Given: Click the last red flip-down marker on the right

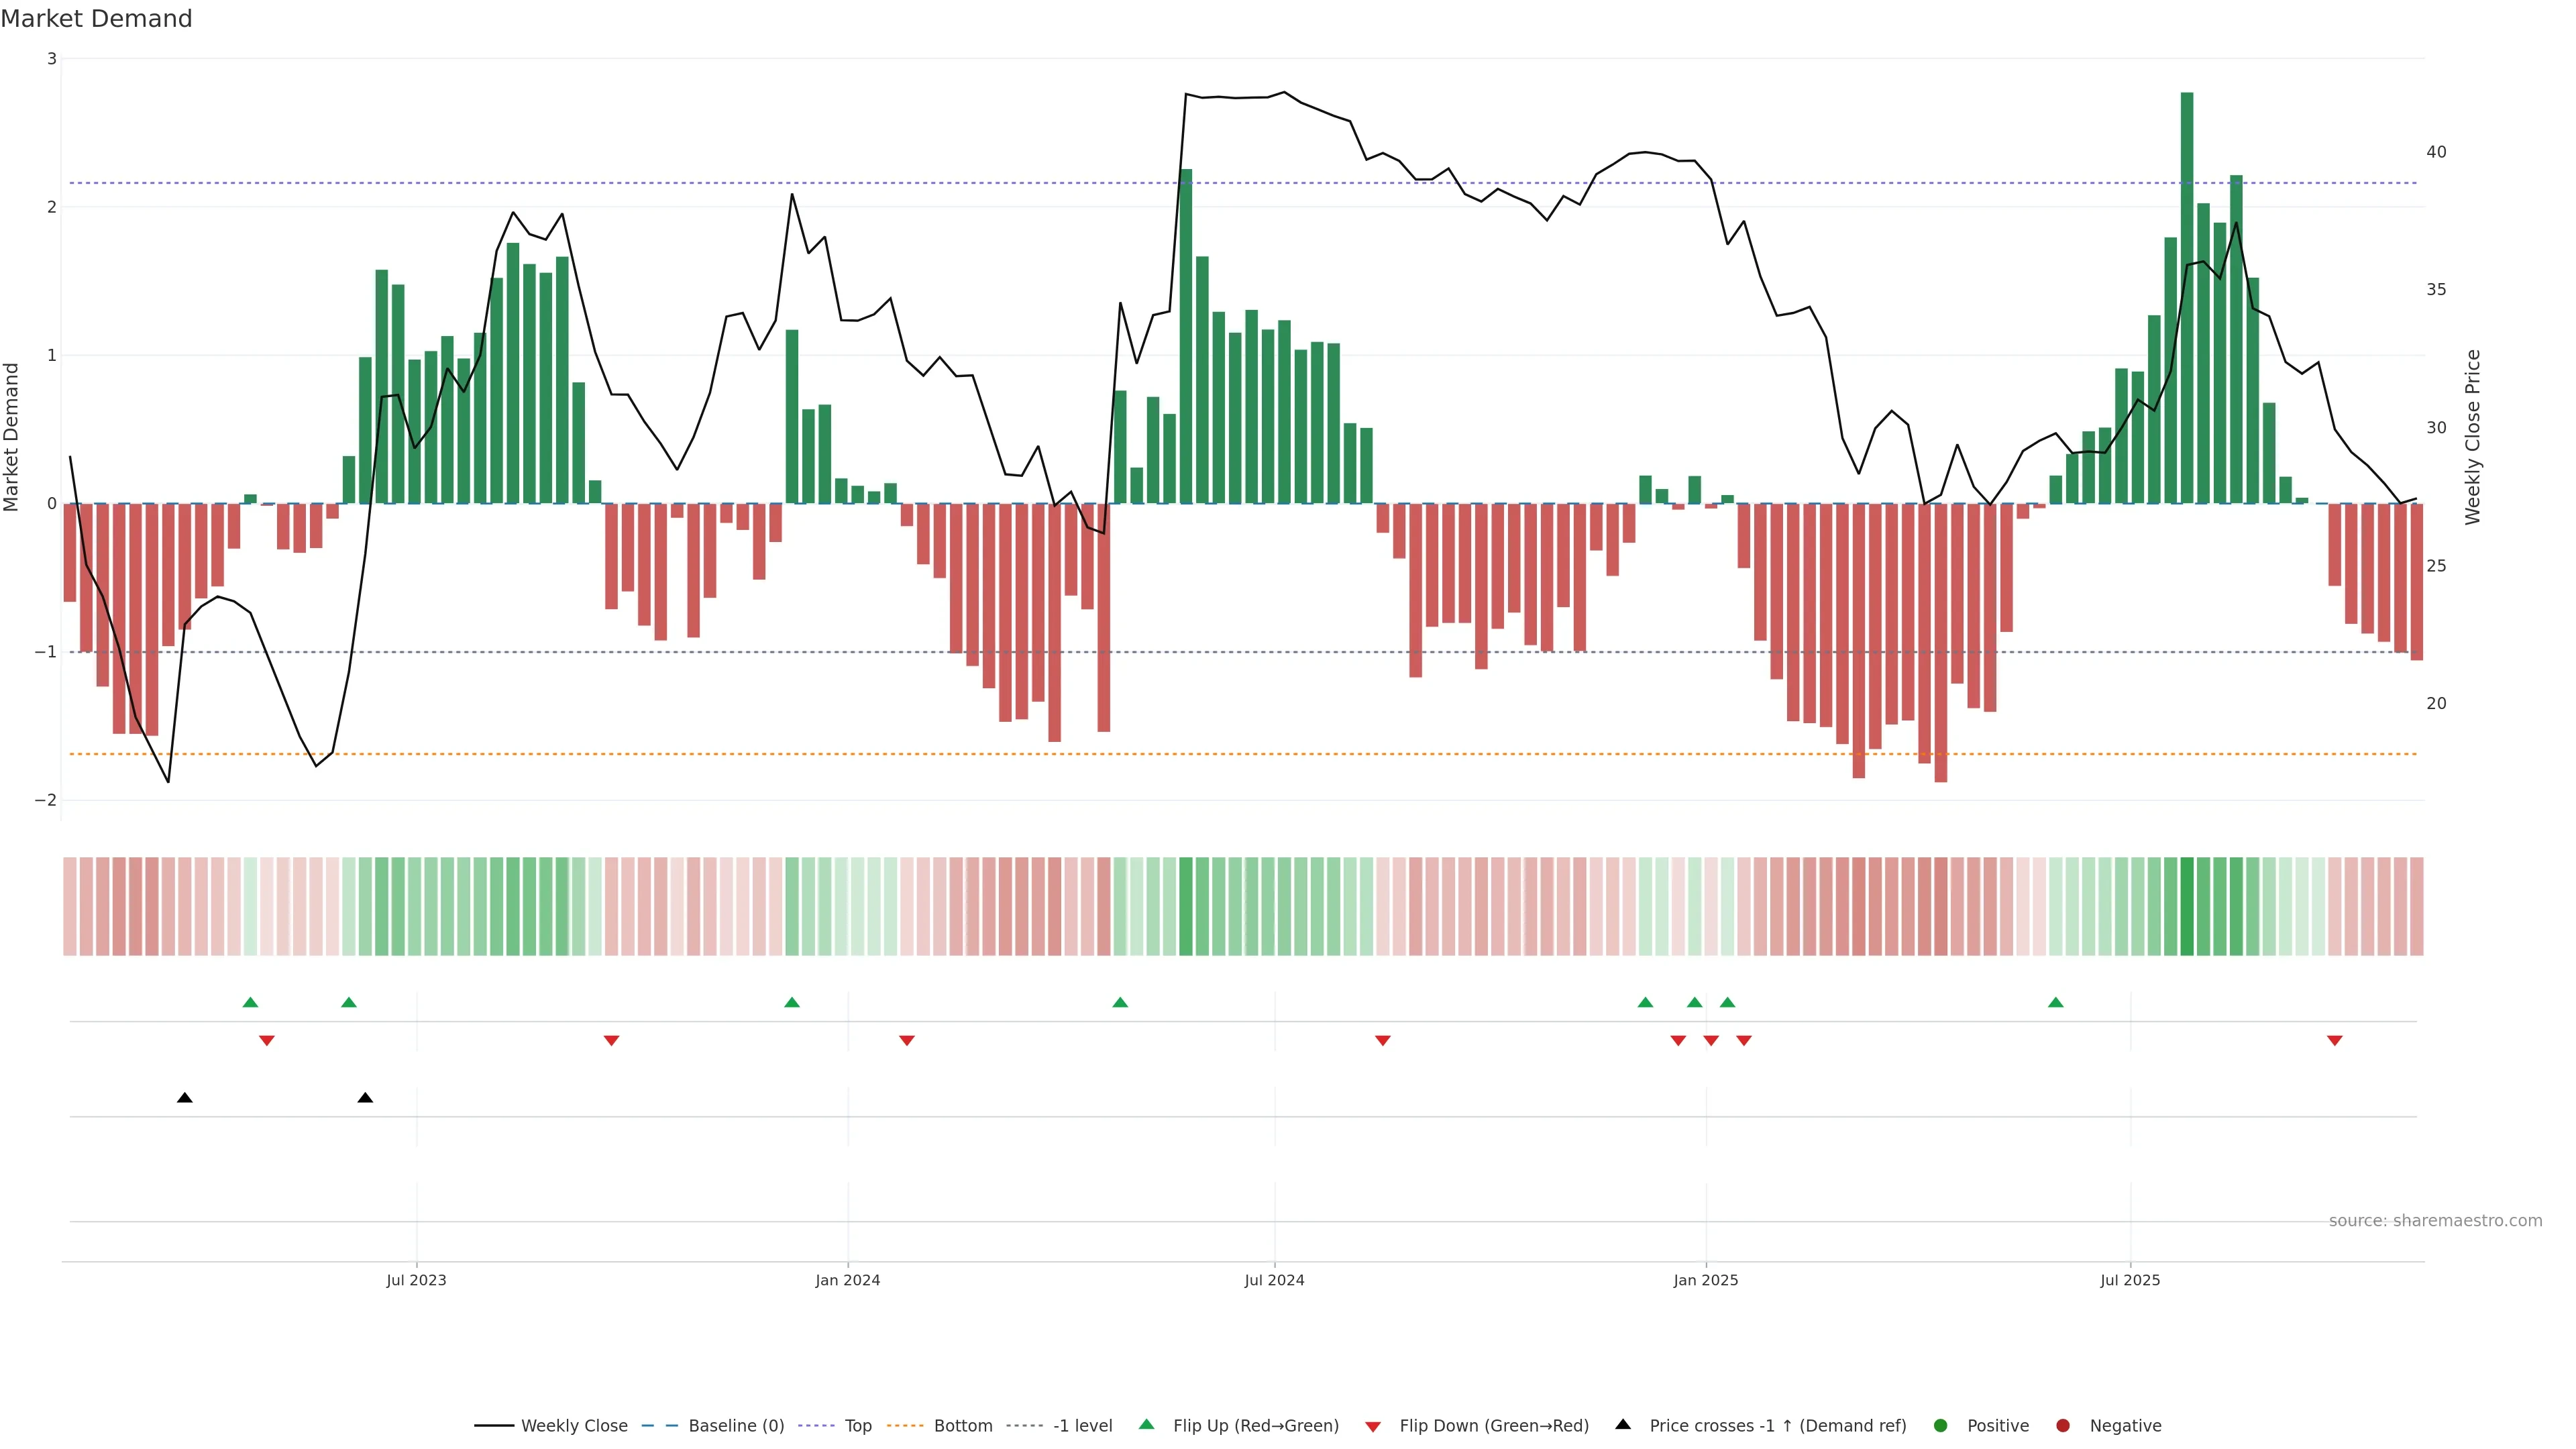Looking at the screenshot, I should (x=2335, y=1041).
